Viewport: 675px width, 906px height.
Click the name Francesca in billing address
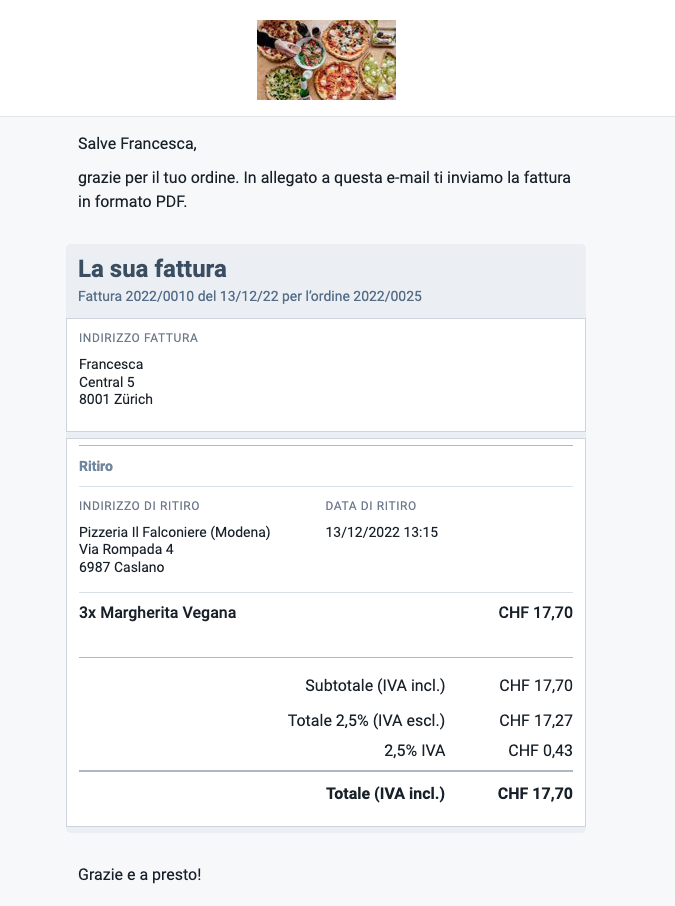pyautogui.click(x=111, y=364)
